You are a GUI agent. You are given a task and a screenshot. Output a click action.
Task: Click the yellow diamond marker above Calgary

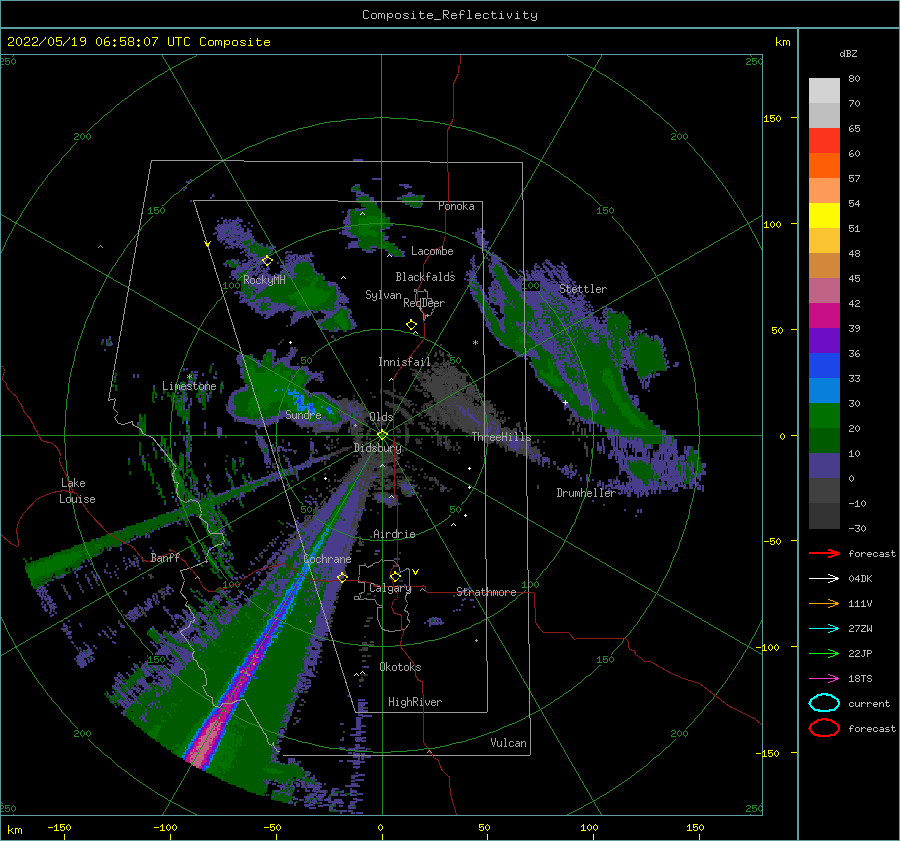tap(395, 576)
